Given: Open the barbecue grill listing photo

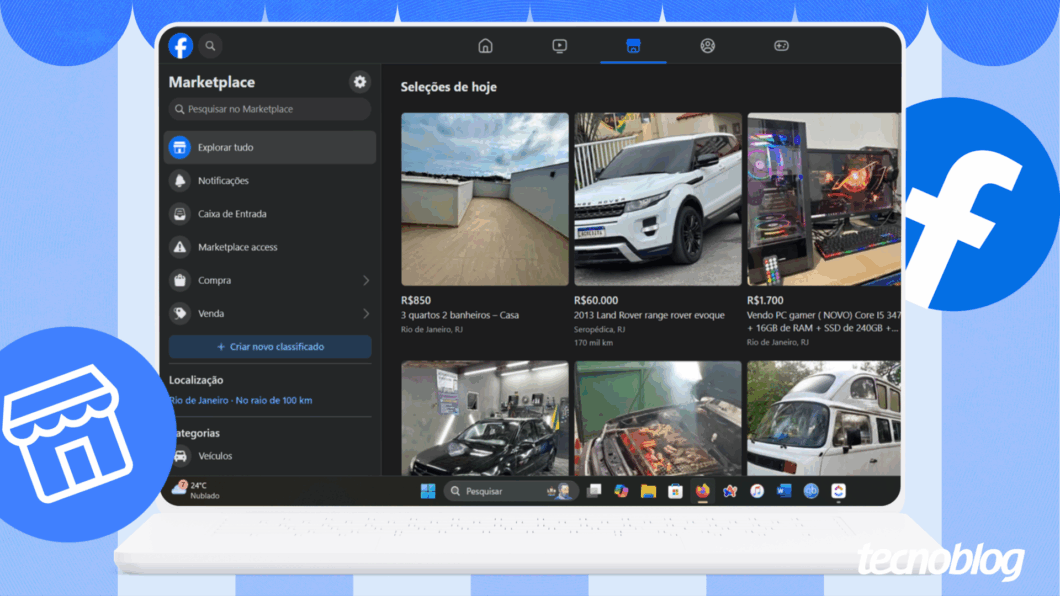Looking at the screenshot, I should tap(658, 418).
